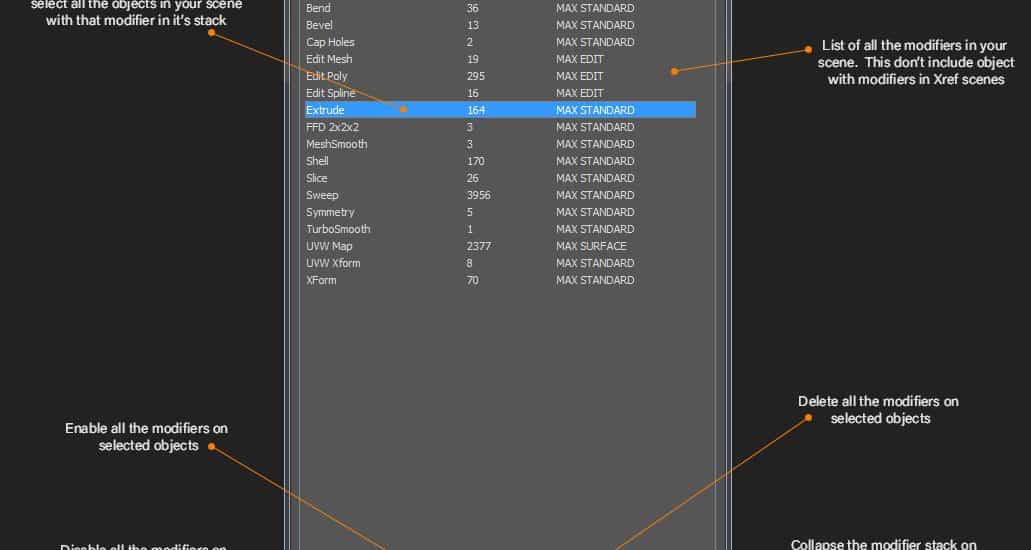Select TurboSmooth in the list
The image size is (1031, 550).
pos(338,229)
